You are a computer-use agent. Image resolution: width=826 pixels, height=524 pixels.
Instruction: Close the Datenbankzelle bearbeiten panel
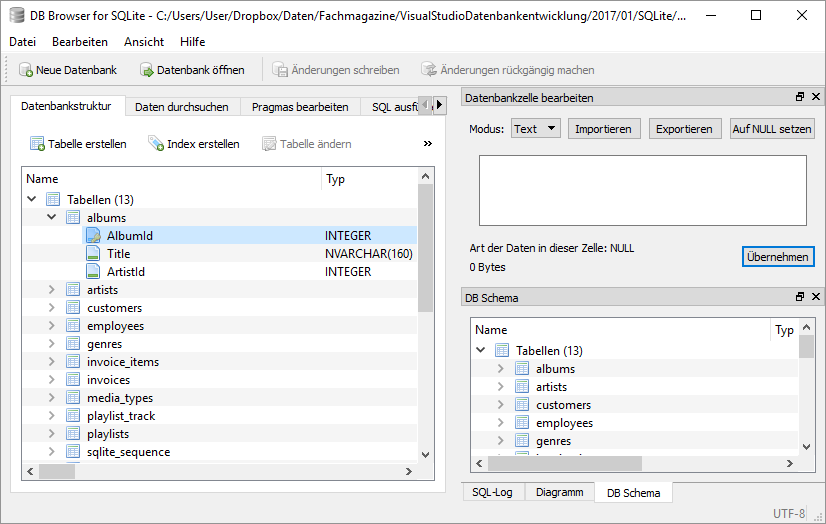pyautogui.click(x=816, y=96)
